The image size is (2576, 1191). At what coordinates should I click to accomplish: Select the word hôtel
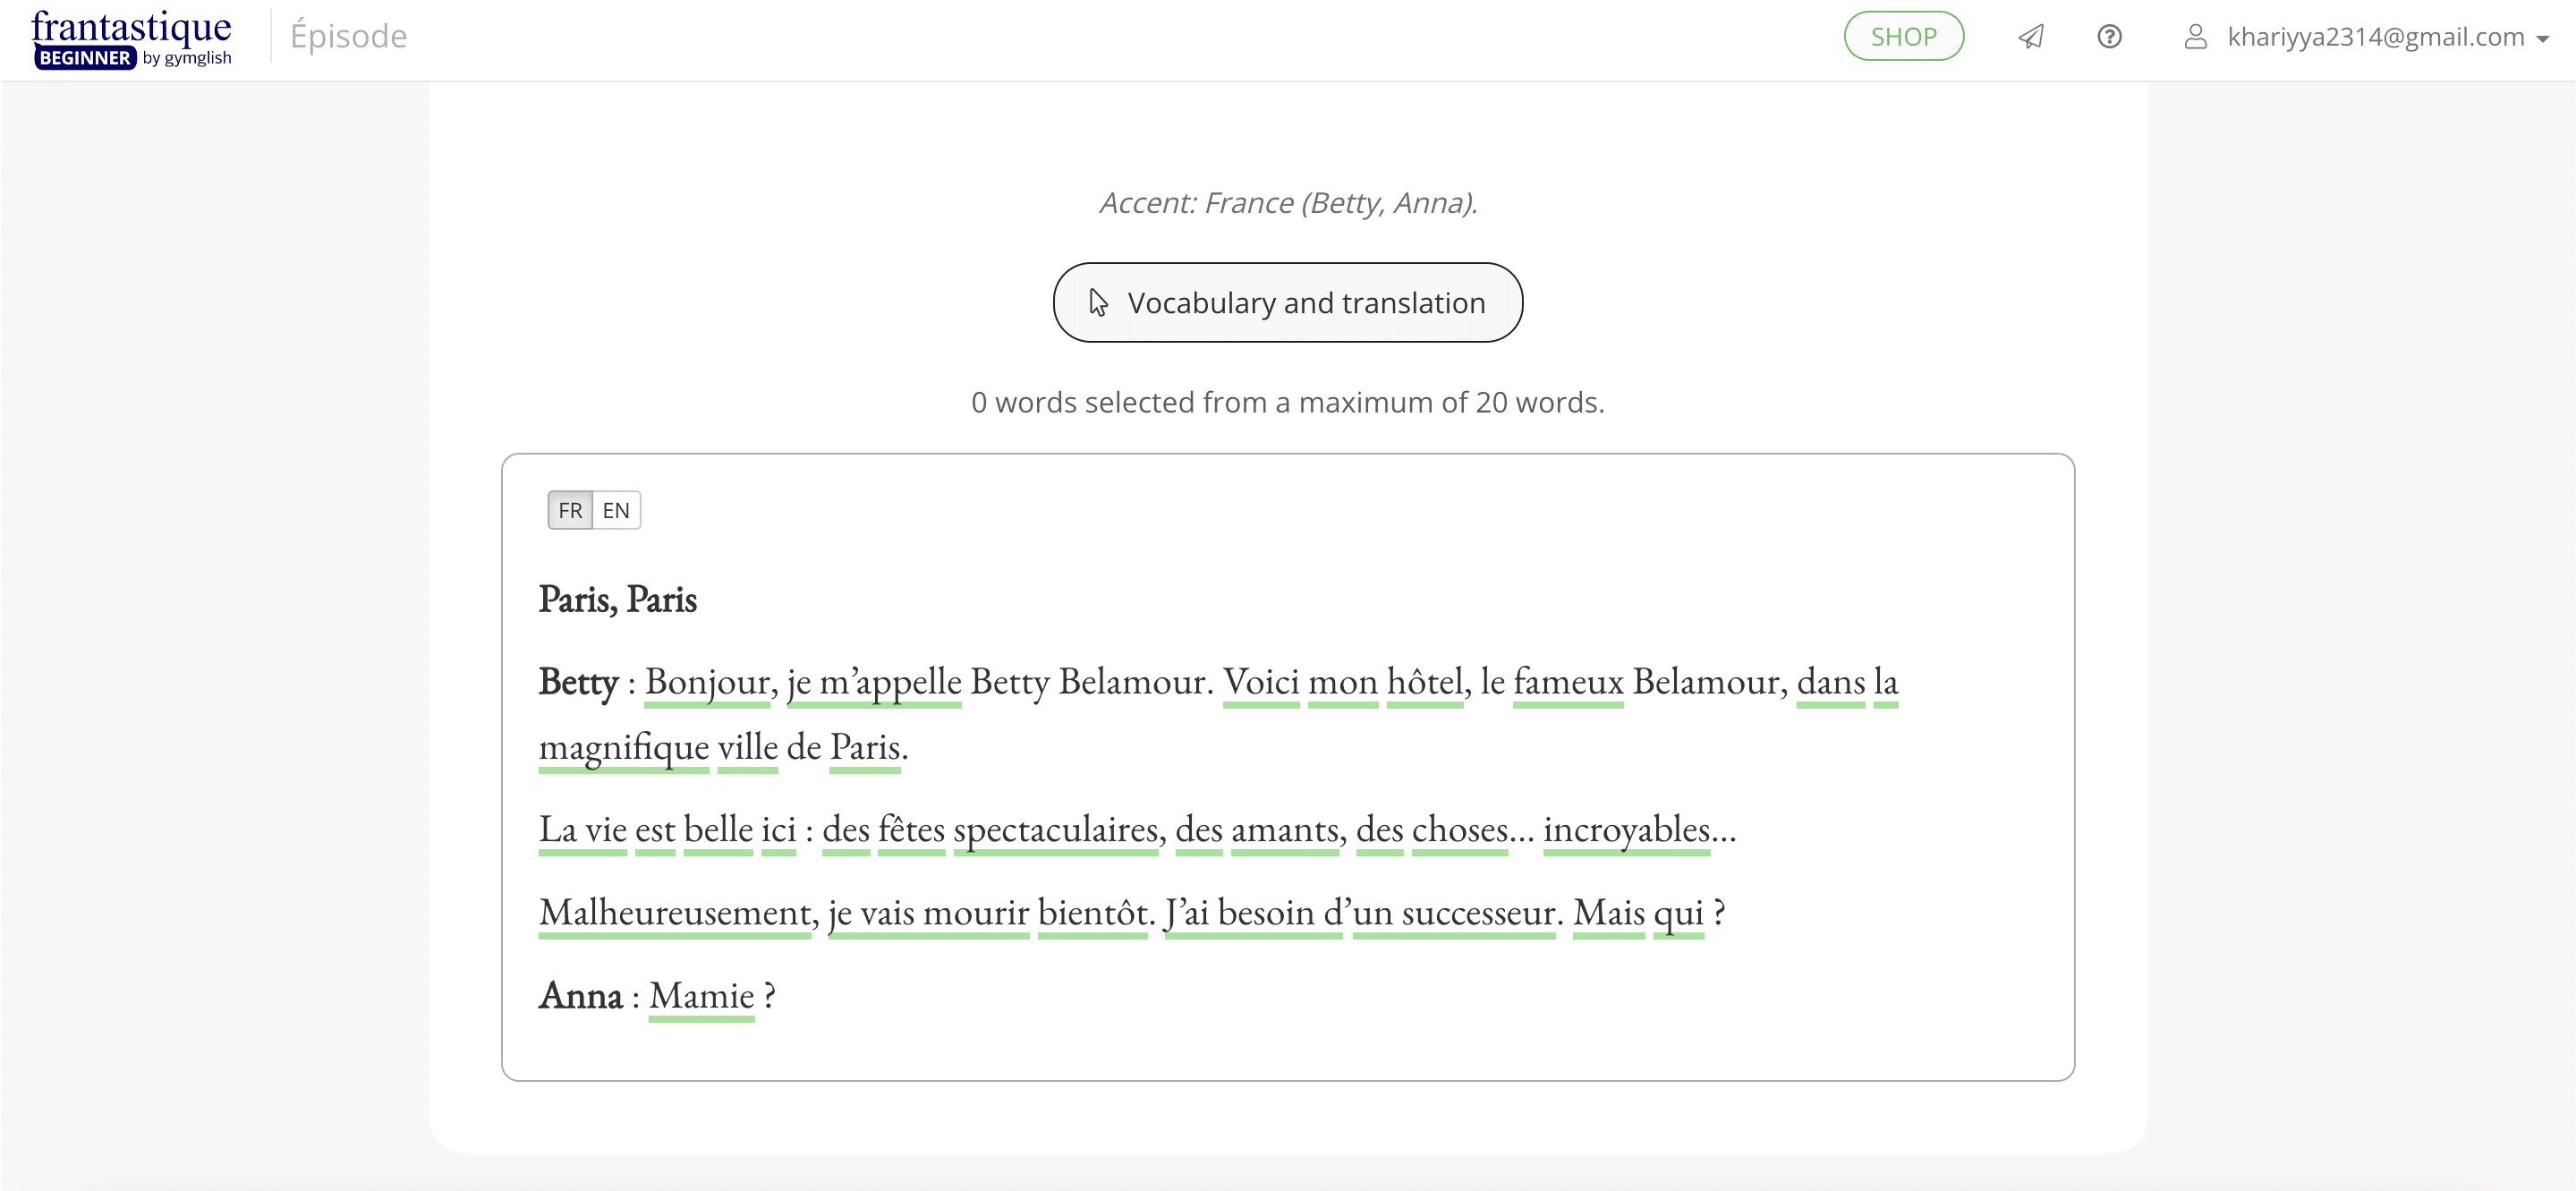[x=1424, y=682]
